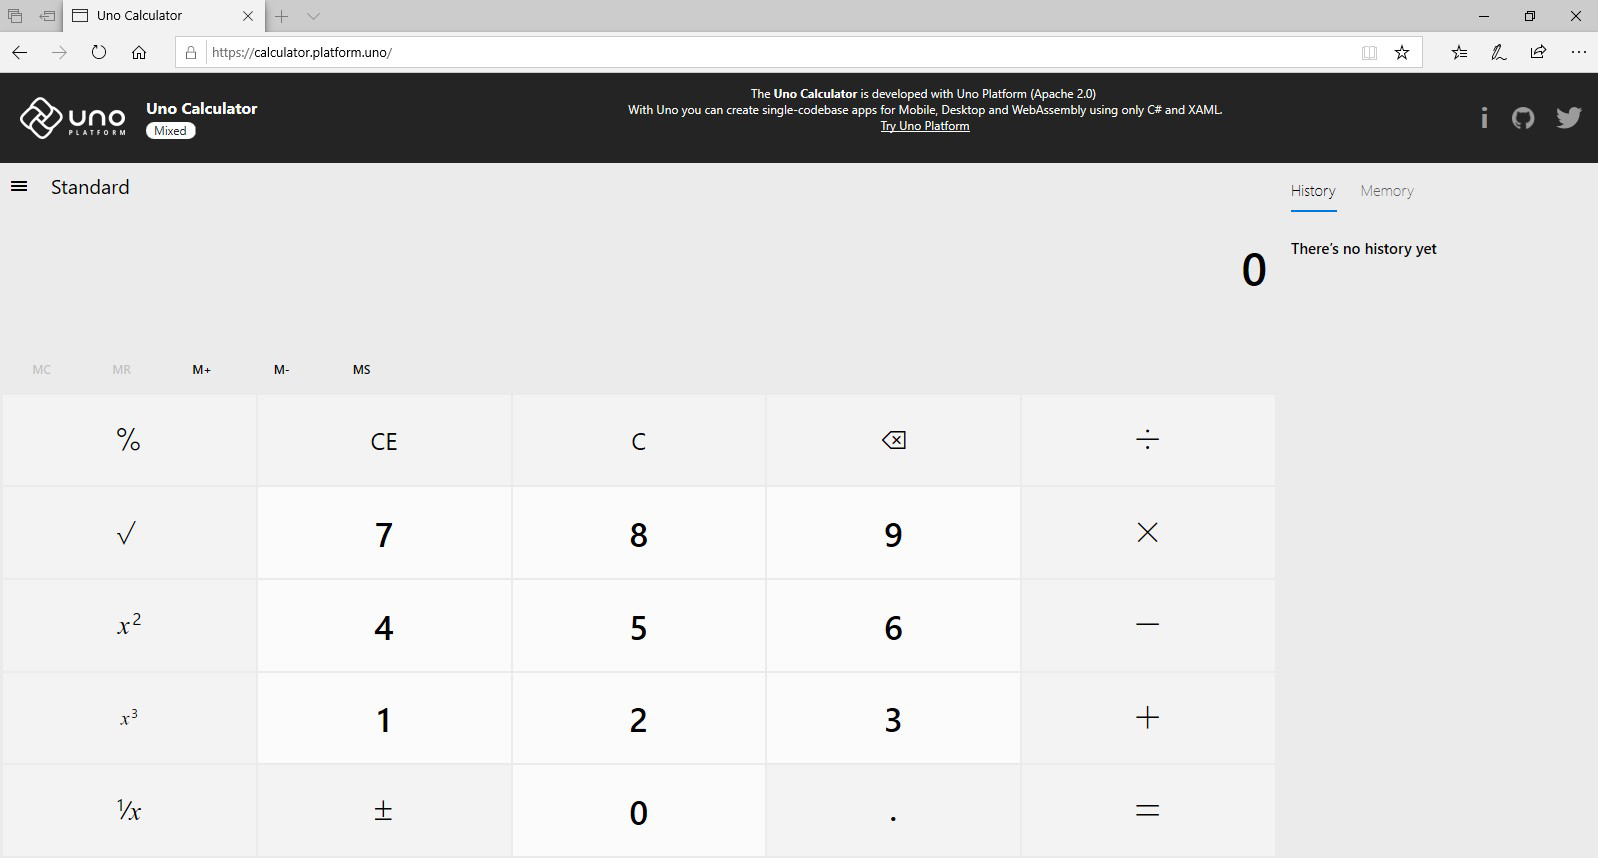The image size is (1598, 858).
Task: Click the plus-minus sign toggle key
Action: tap(384, 811)
